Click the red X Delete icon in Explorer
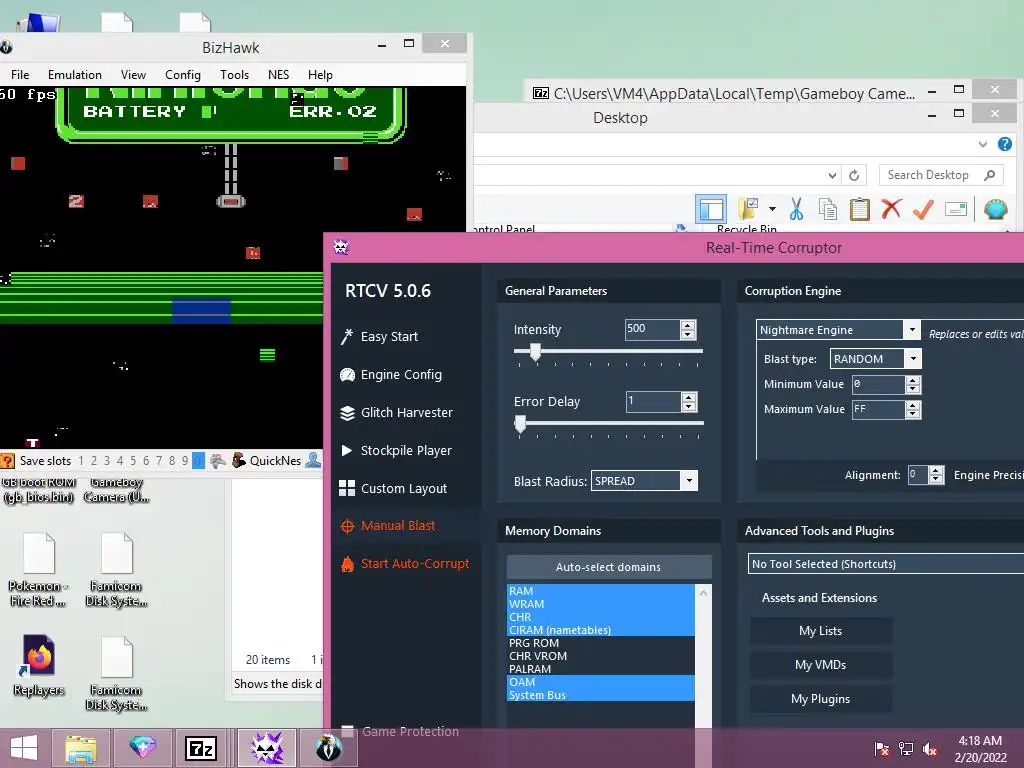This screenshot has width=1024, height=768. 891,209
